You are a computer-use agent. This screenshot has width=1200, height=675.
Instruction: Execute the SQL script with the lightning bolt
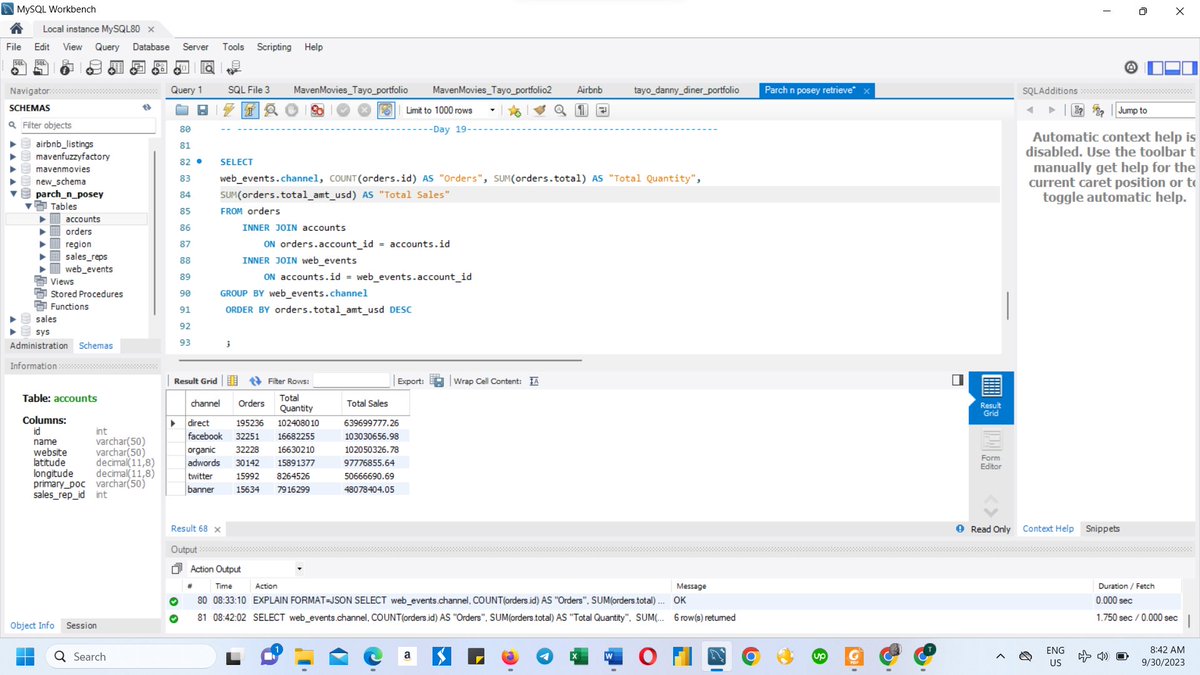click(x=227, y=110)
